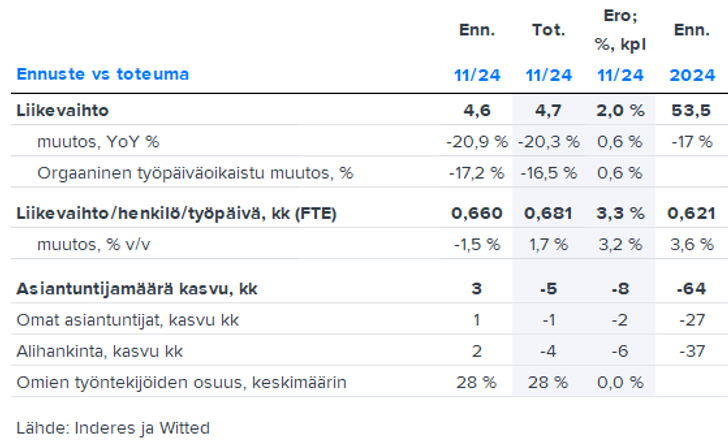Select the "muutos, % v/v" row label
This screenshot has width=728, height=447.
pos(94,244)
